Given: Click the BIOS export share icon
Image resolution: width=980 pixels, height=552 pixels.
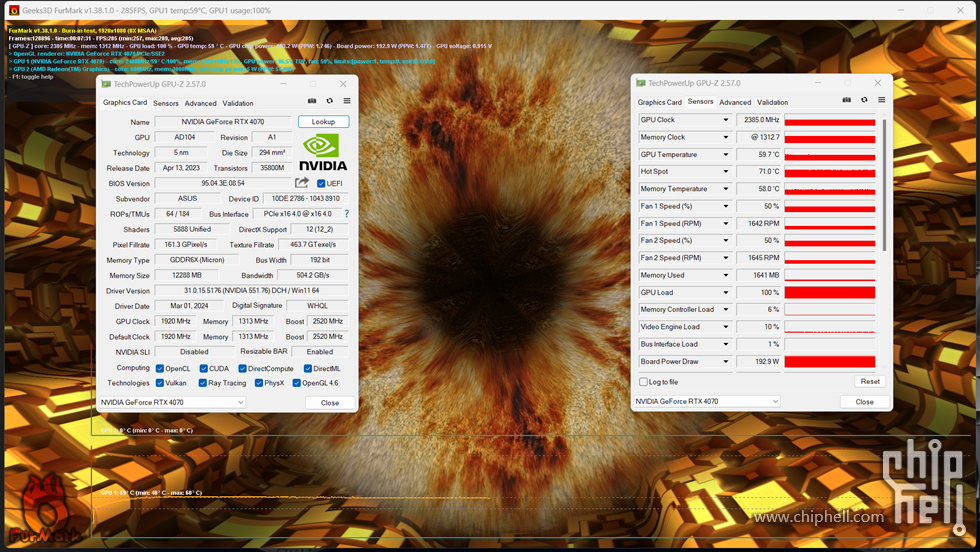Looking at the screenshot, I should click(302, 183).
